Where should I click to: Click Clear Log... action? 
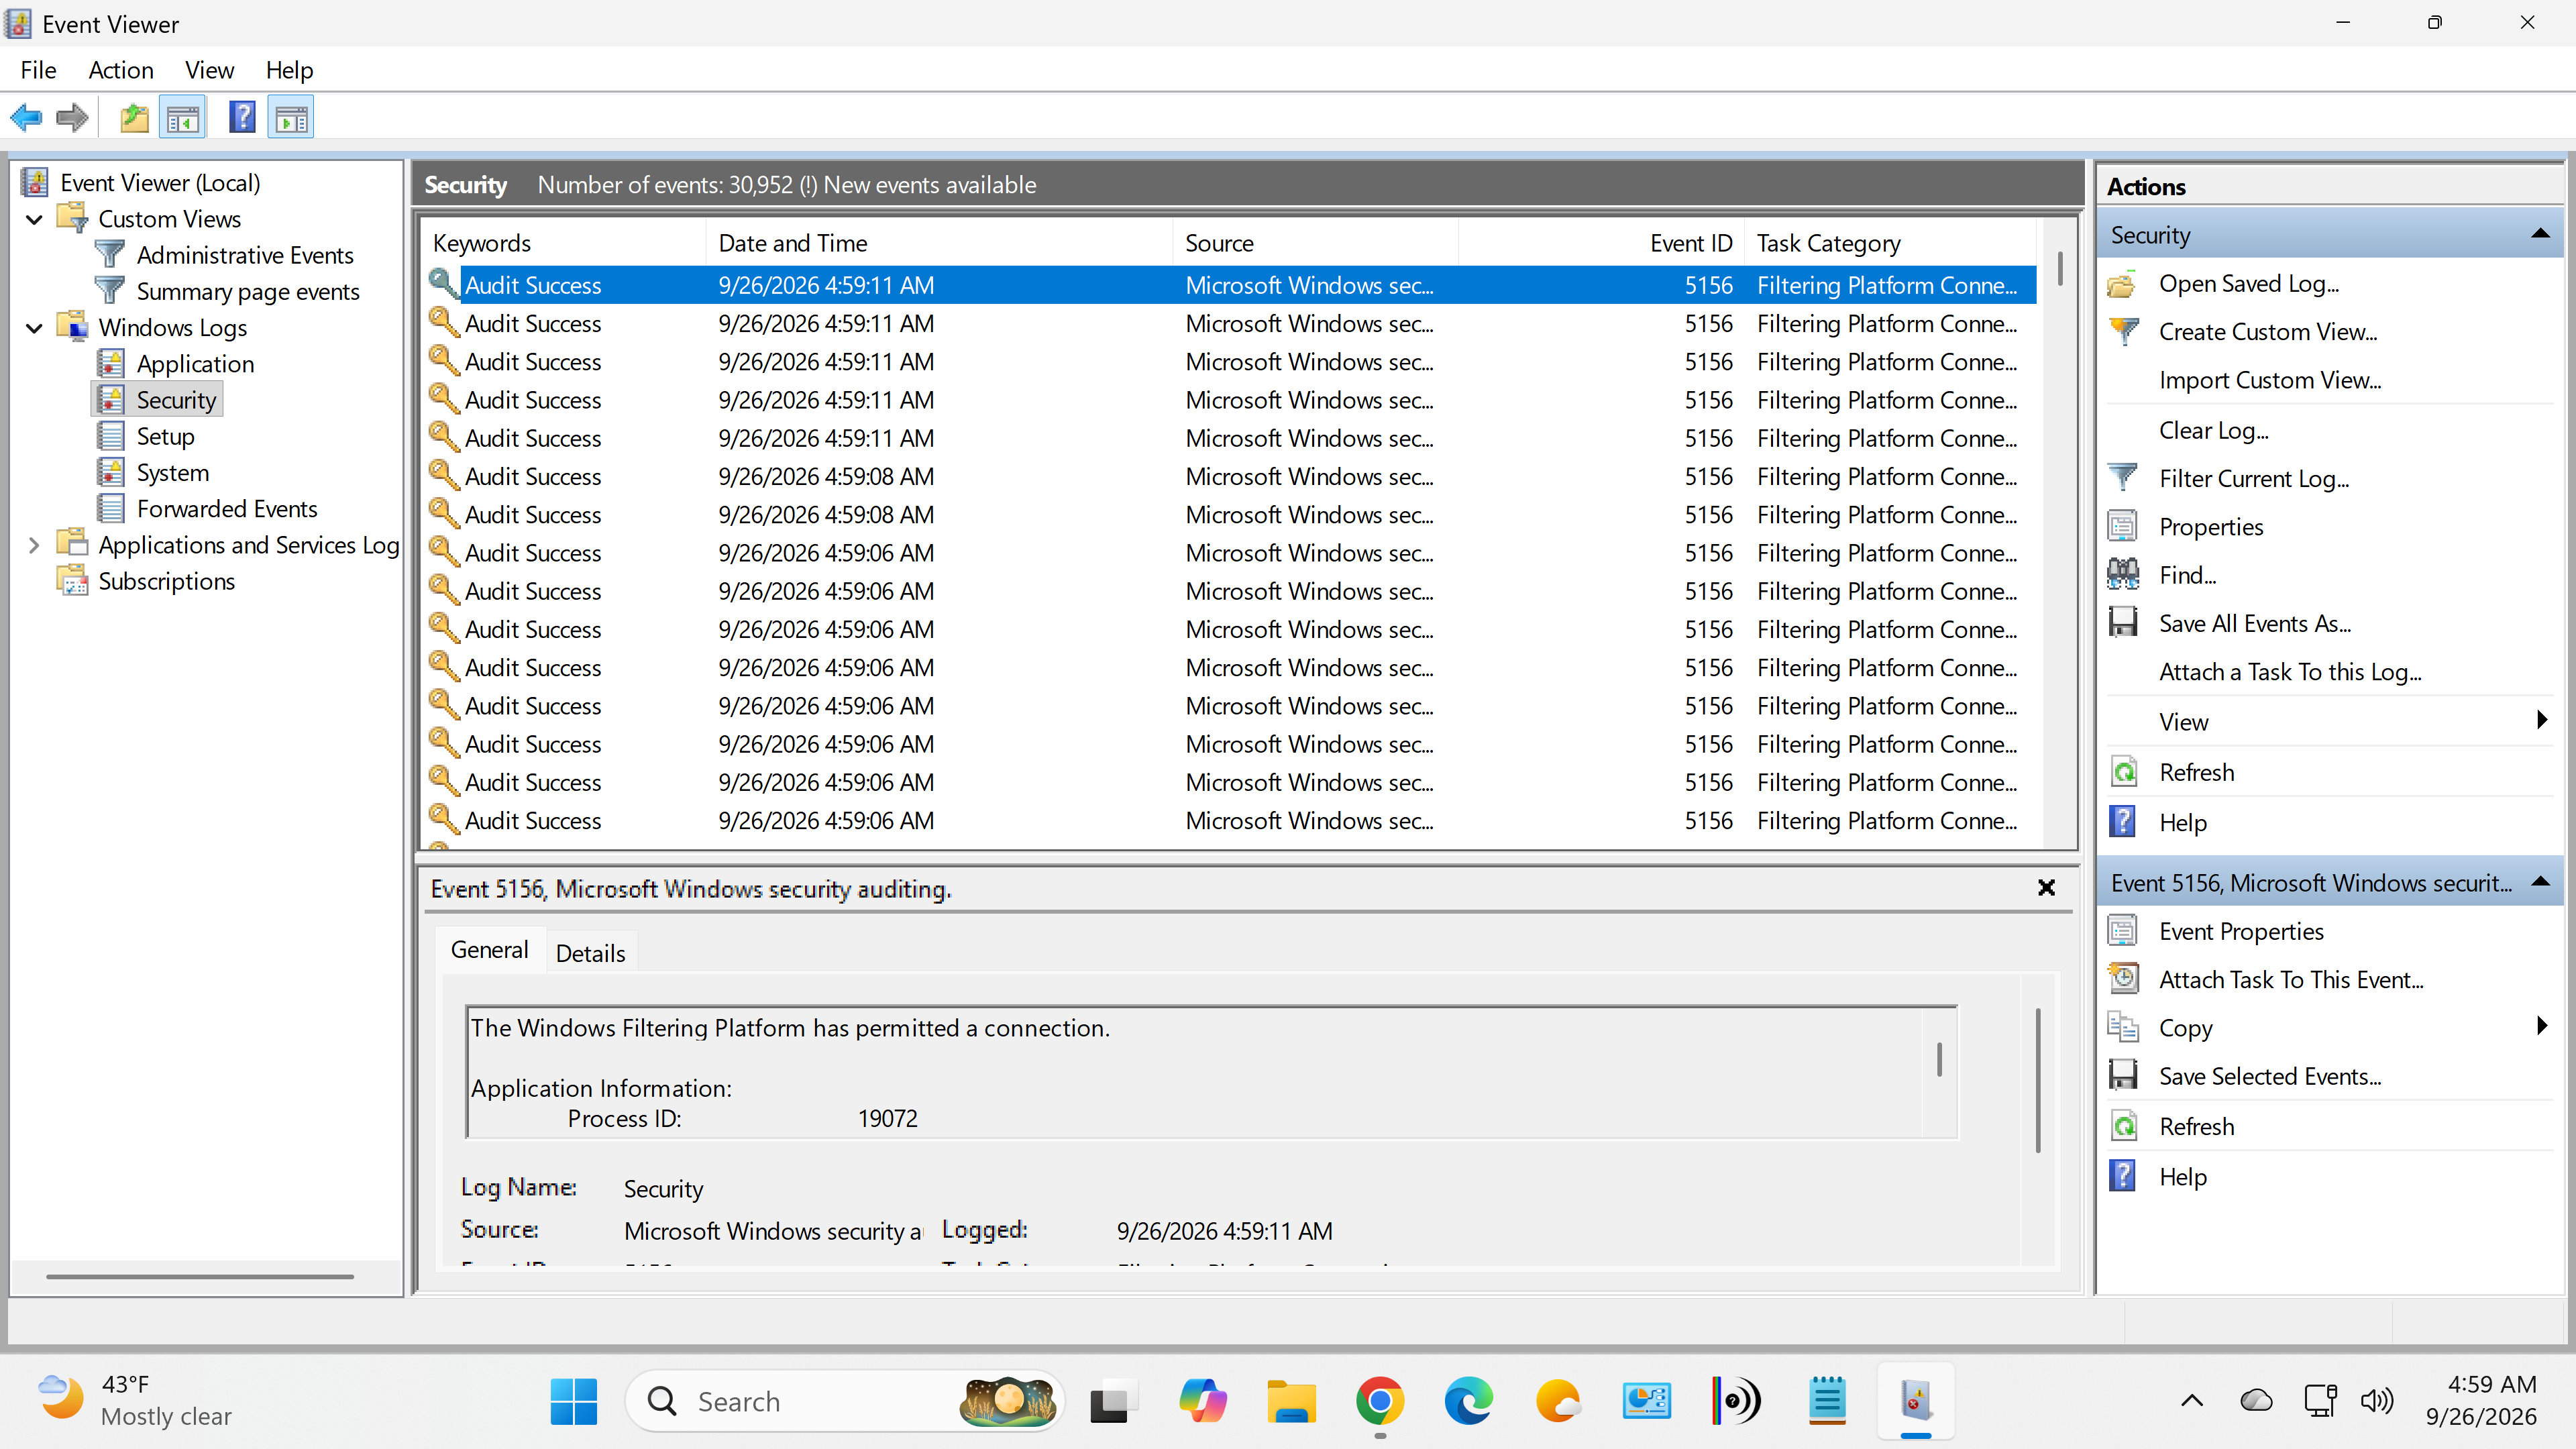[x=2213, y=430]
